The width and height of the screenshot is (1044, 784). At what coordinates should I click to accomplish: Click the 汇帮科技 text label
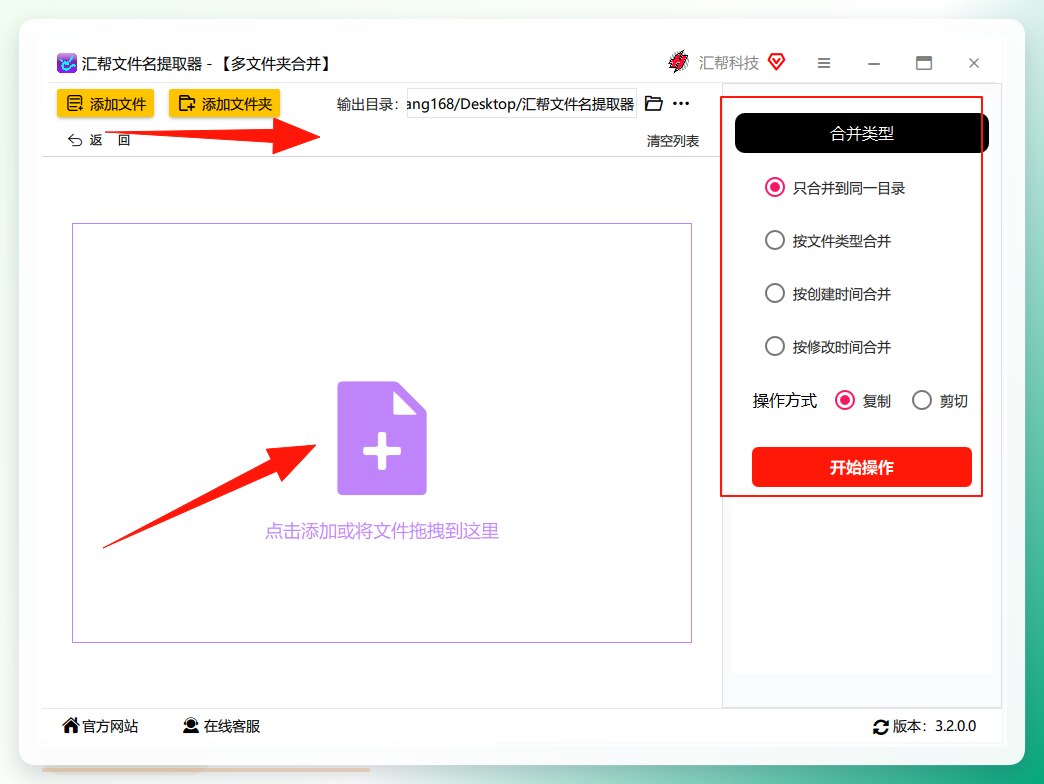(x=728, y=63)
